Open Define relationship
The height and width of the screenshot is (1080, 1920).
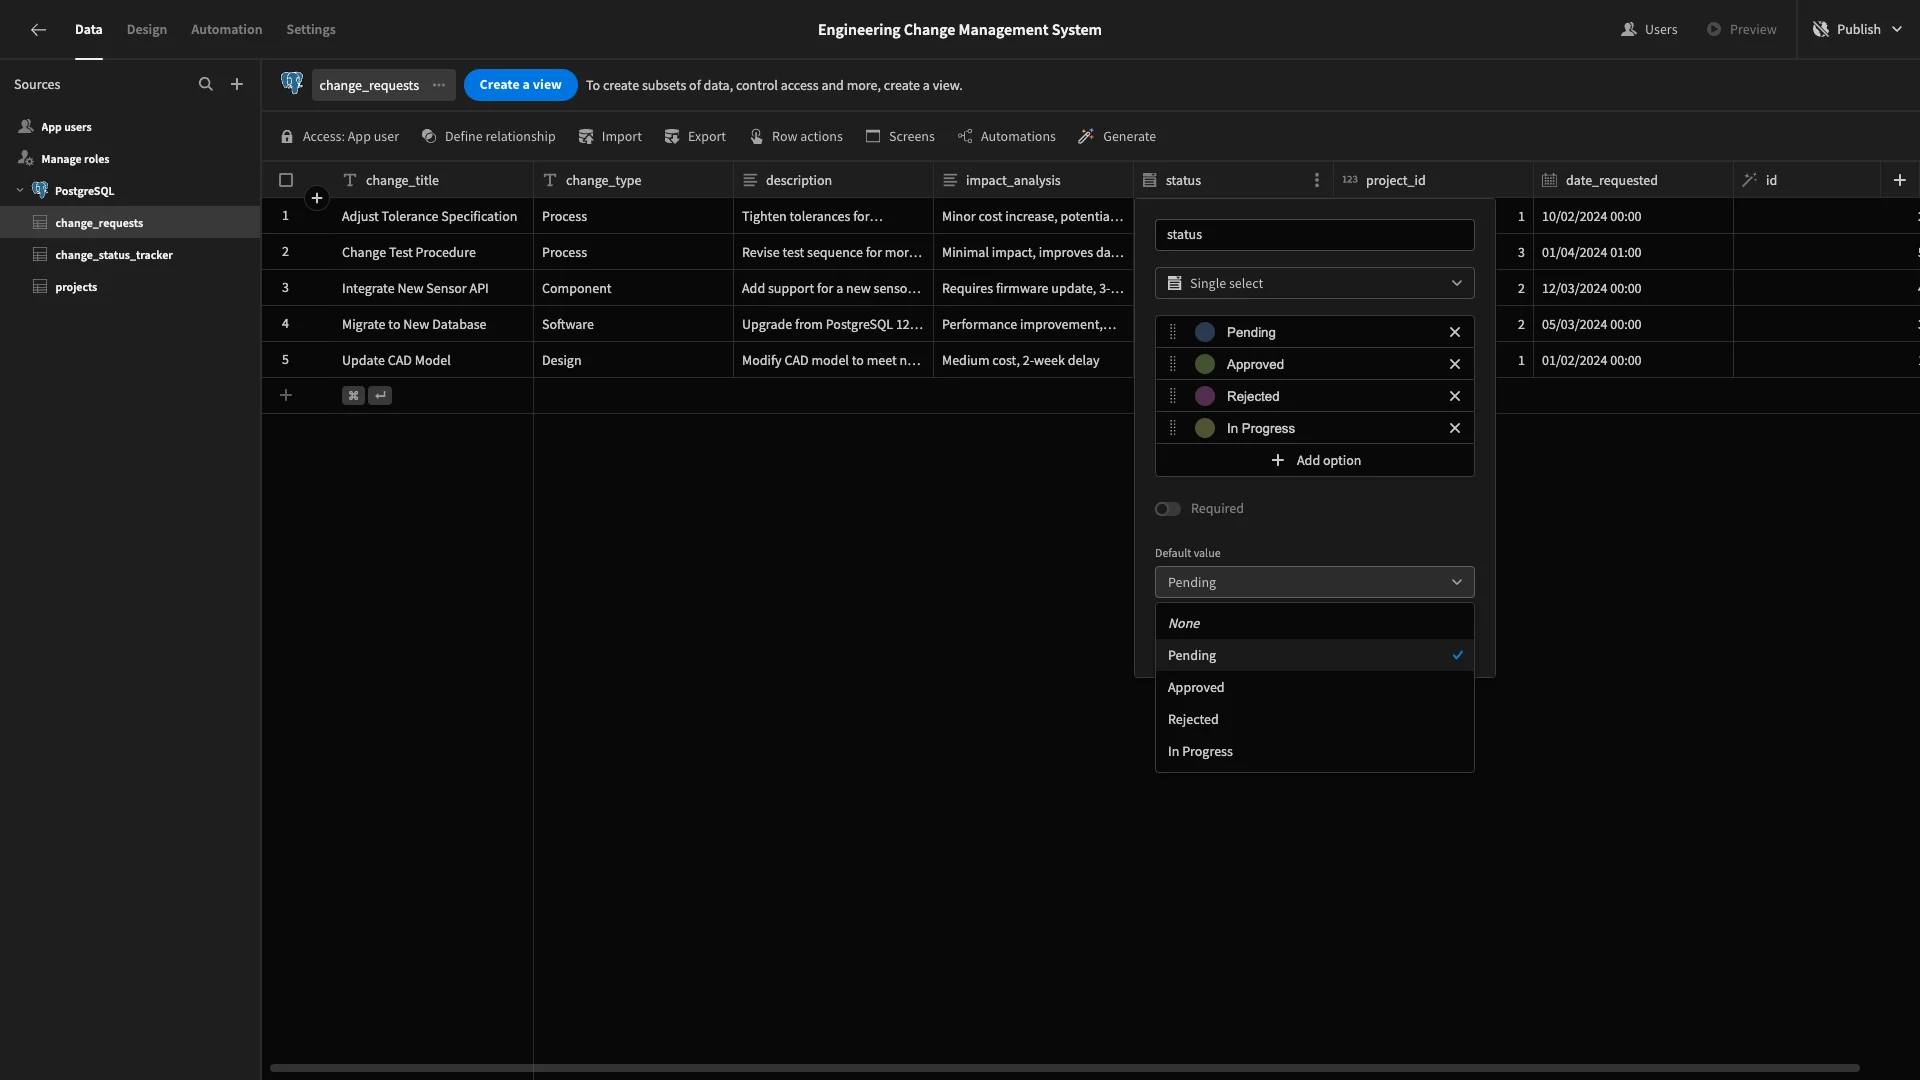click(x=488, y=137)
